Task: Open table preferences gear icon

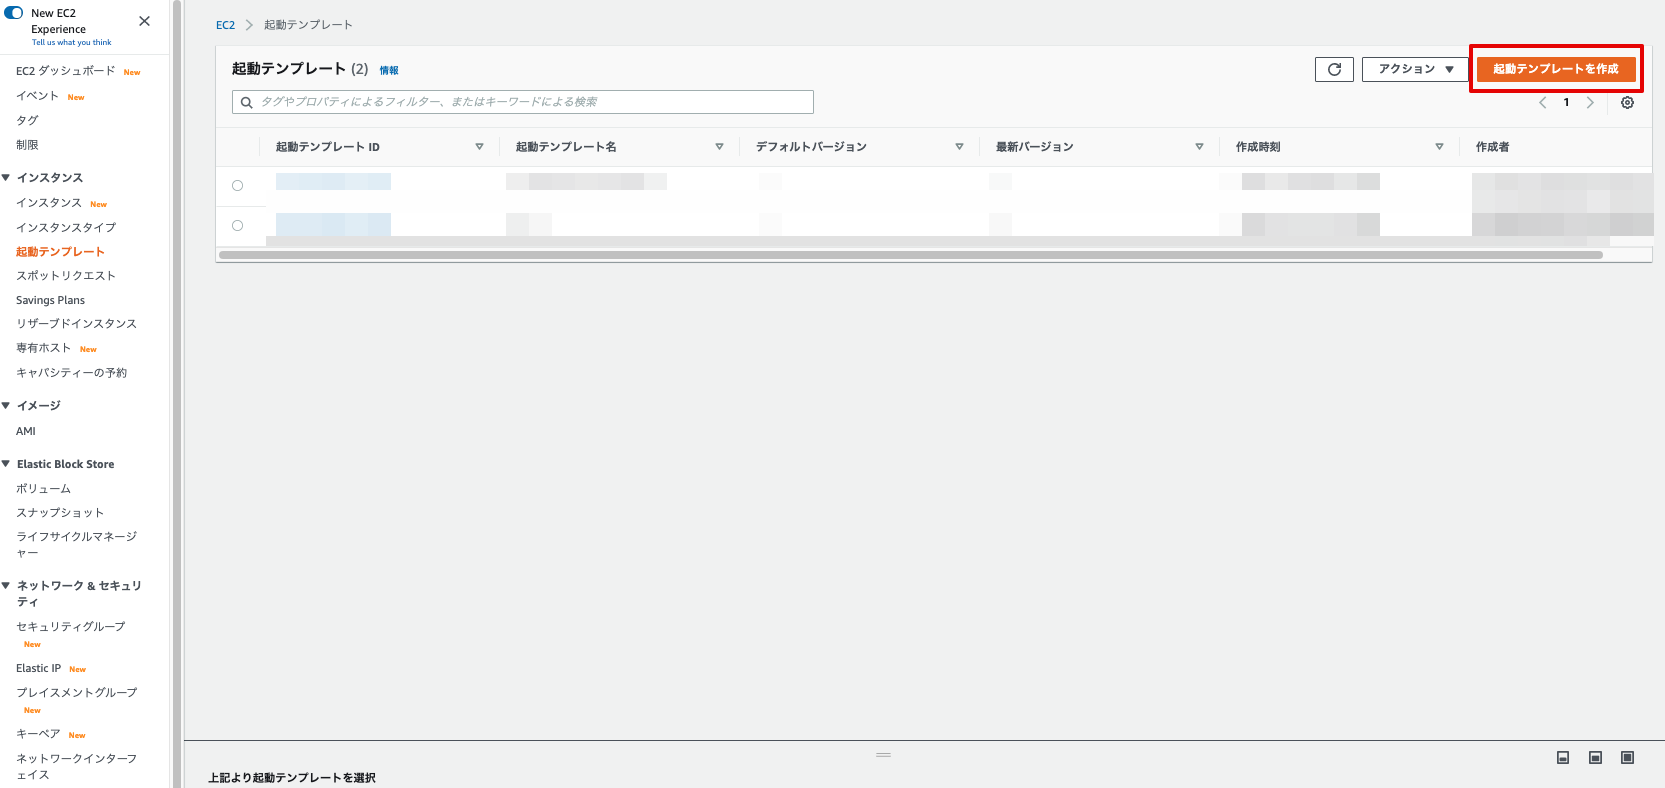Action: (x=1627, y=103)
